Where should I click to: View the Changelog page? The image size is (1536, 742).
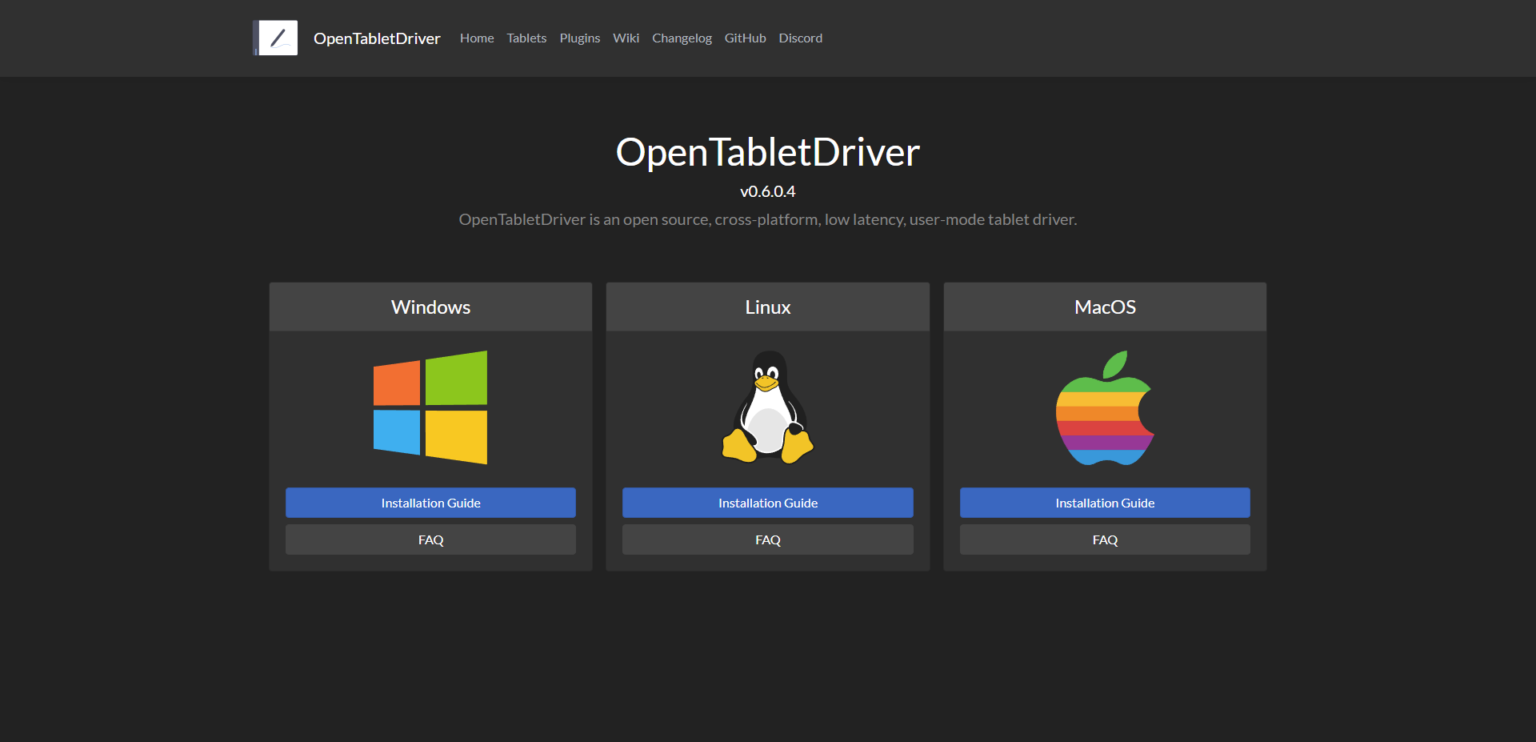pyautogui.click(x=682, y=38)
